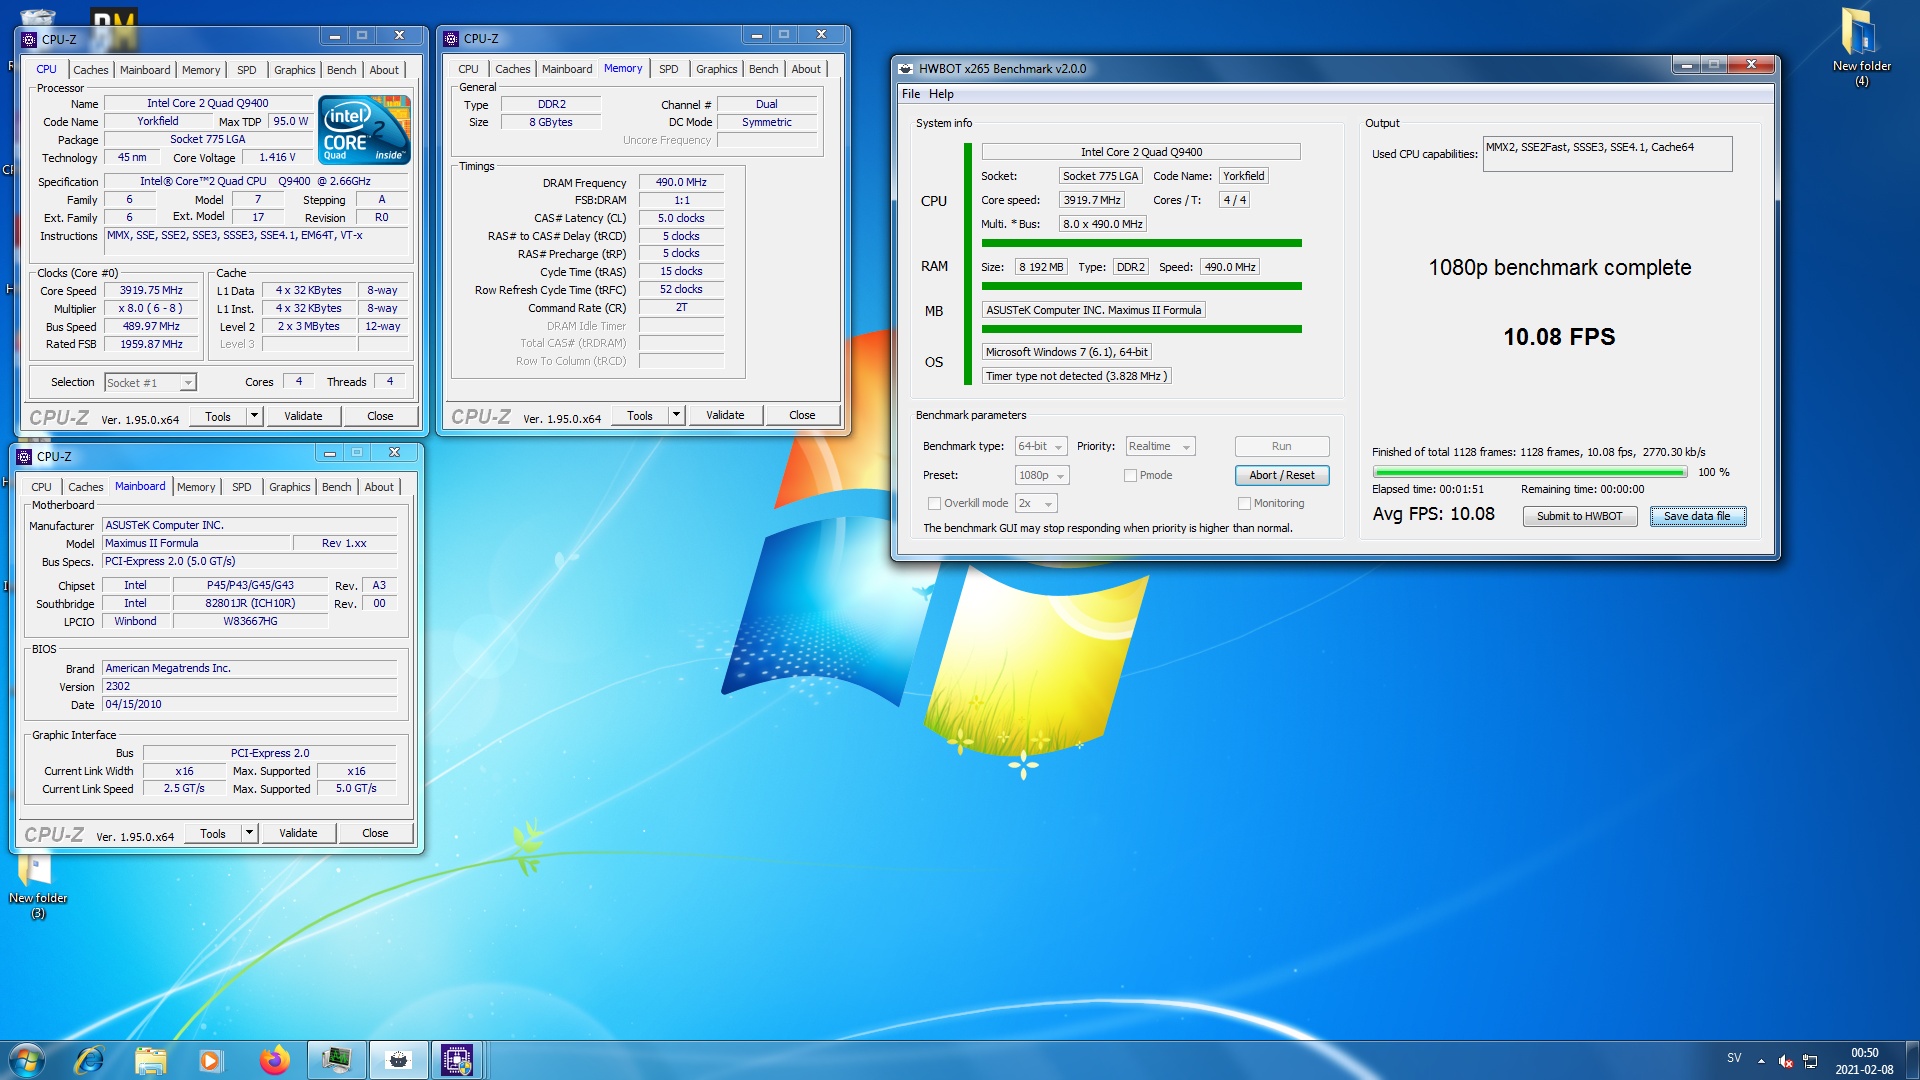Open the Benchmark type 64-bit dropdown
This screenshot has height=1080, width=1920.
pos(1041,447)
